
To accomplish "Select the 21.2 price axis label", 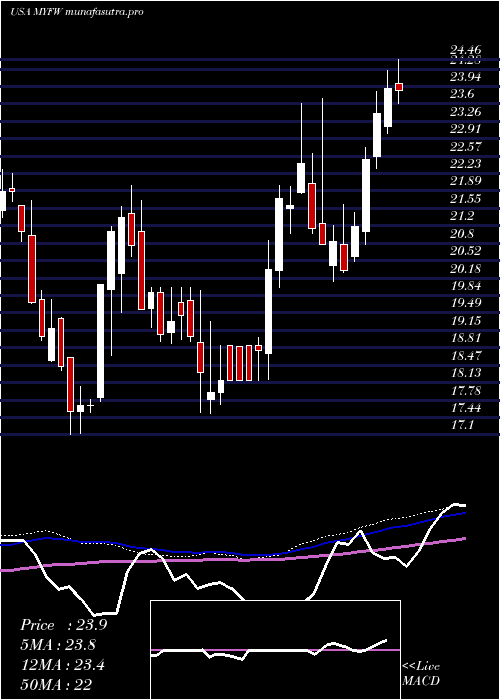I will pyautogui.click(x=462, y=216).
